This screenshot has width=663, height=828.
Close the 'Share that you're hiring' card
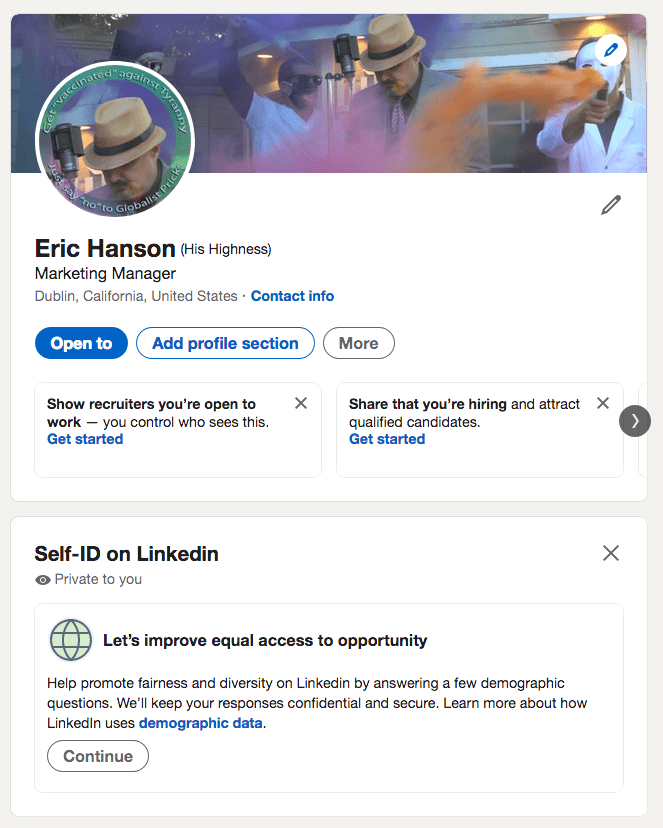[x=603, y=403]
